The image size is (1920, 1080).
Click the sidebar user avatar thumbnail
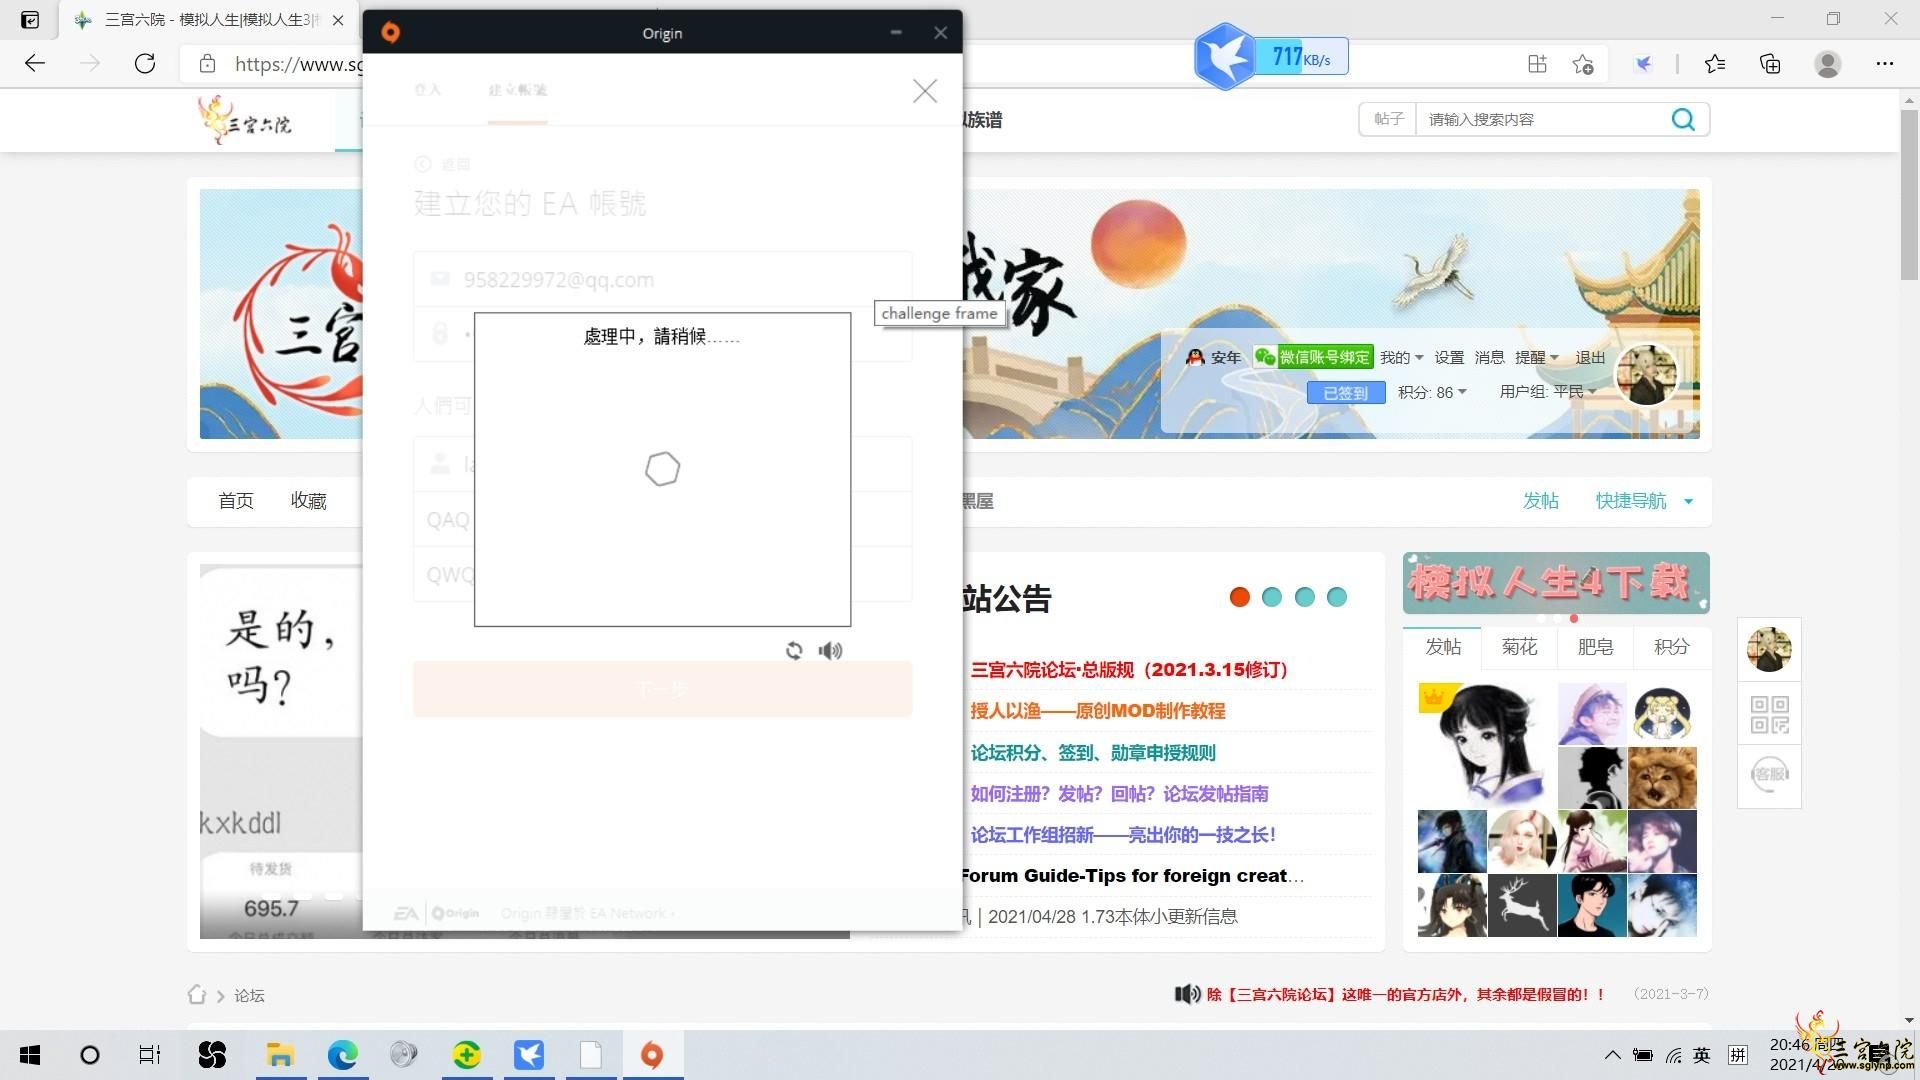1769,650
